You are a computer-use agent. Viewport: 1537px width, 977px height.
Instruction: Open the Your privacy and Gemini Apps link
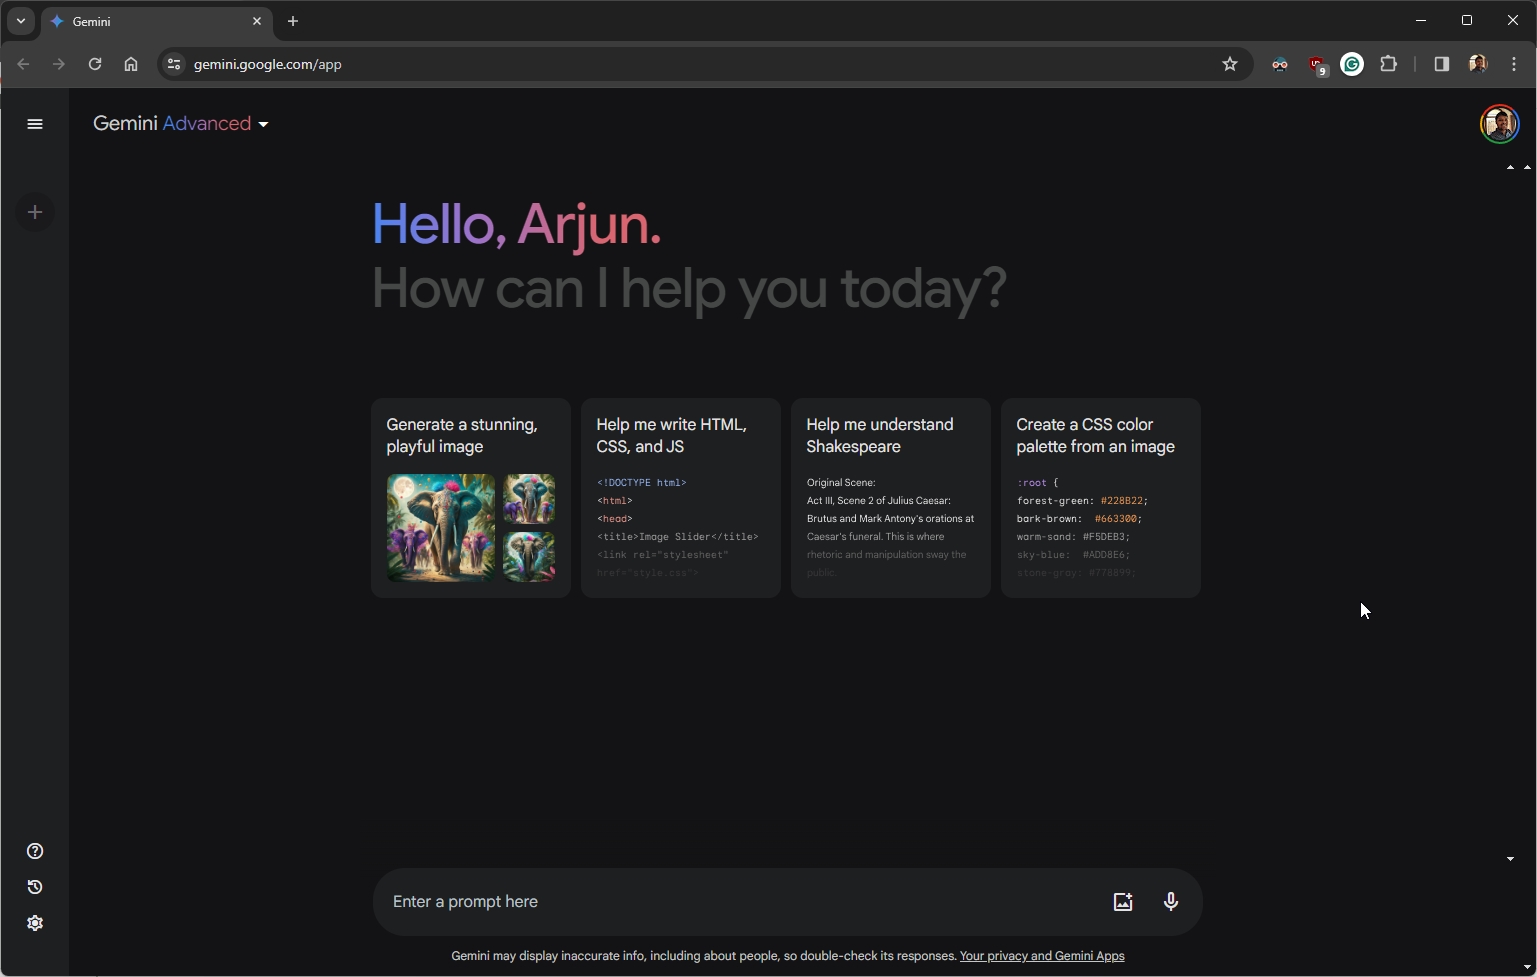click(1041, 956)
